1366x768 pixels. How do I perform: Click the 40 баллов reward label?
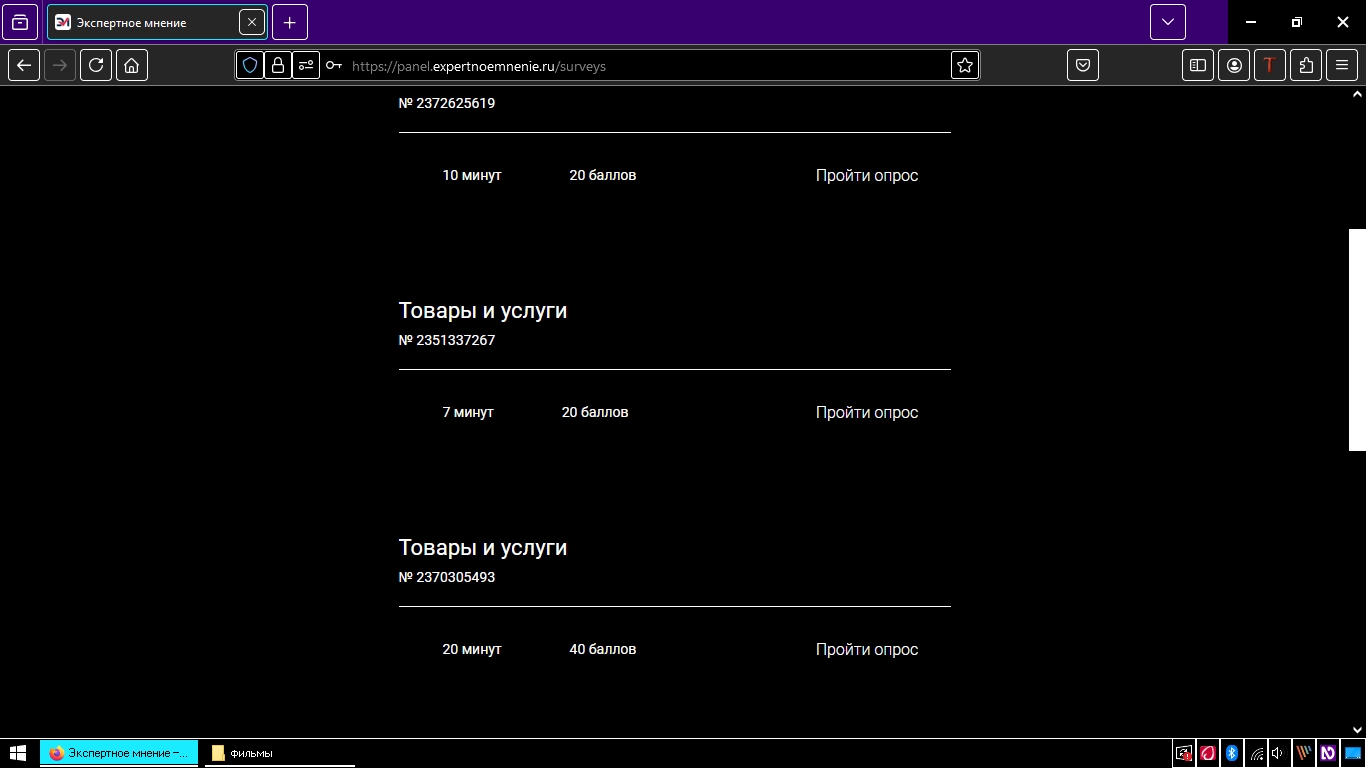click(x=603, y=649)
